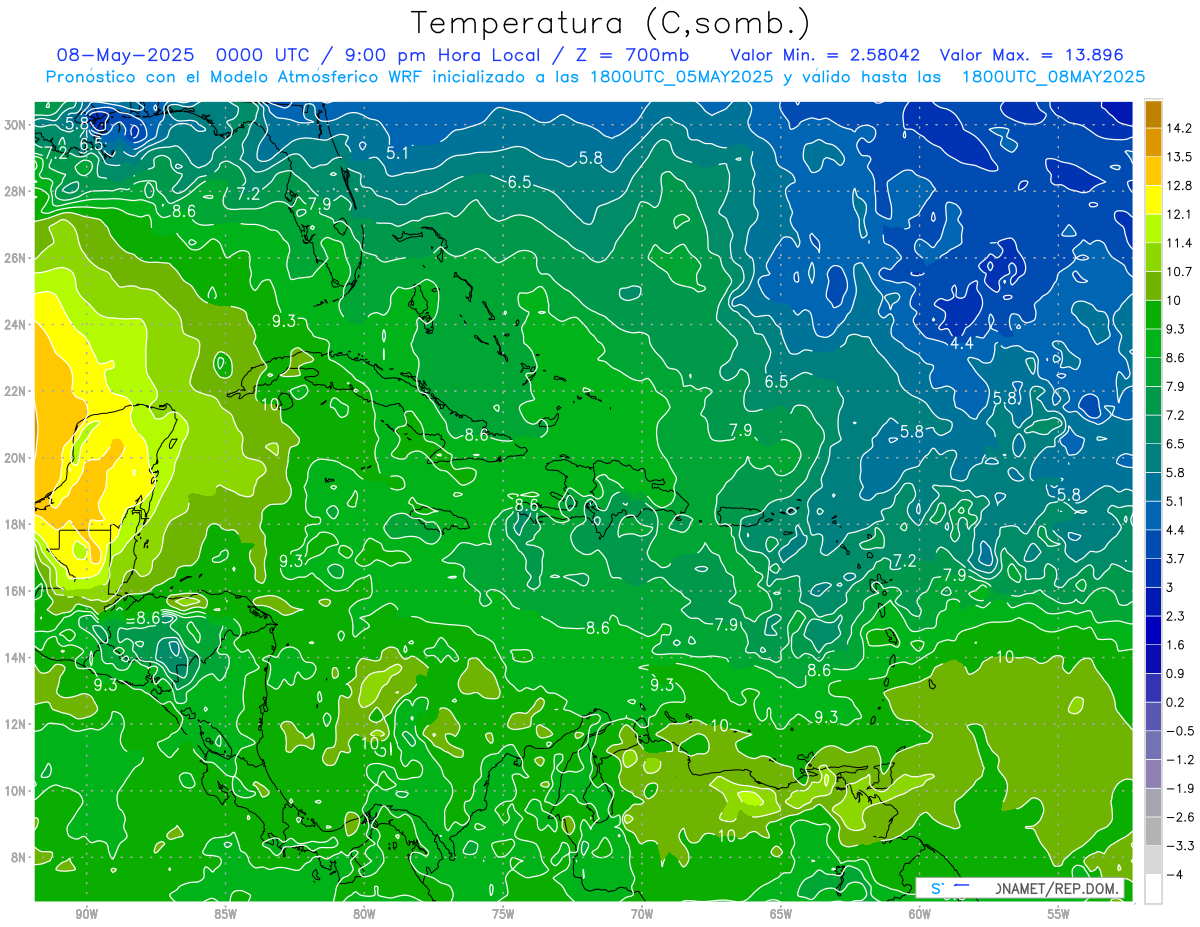Click the 11.4 label on the color bar
1200x927 pixels.
click(1179, 243)
